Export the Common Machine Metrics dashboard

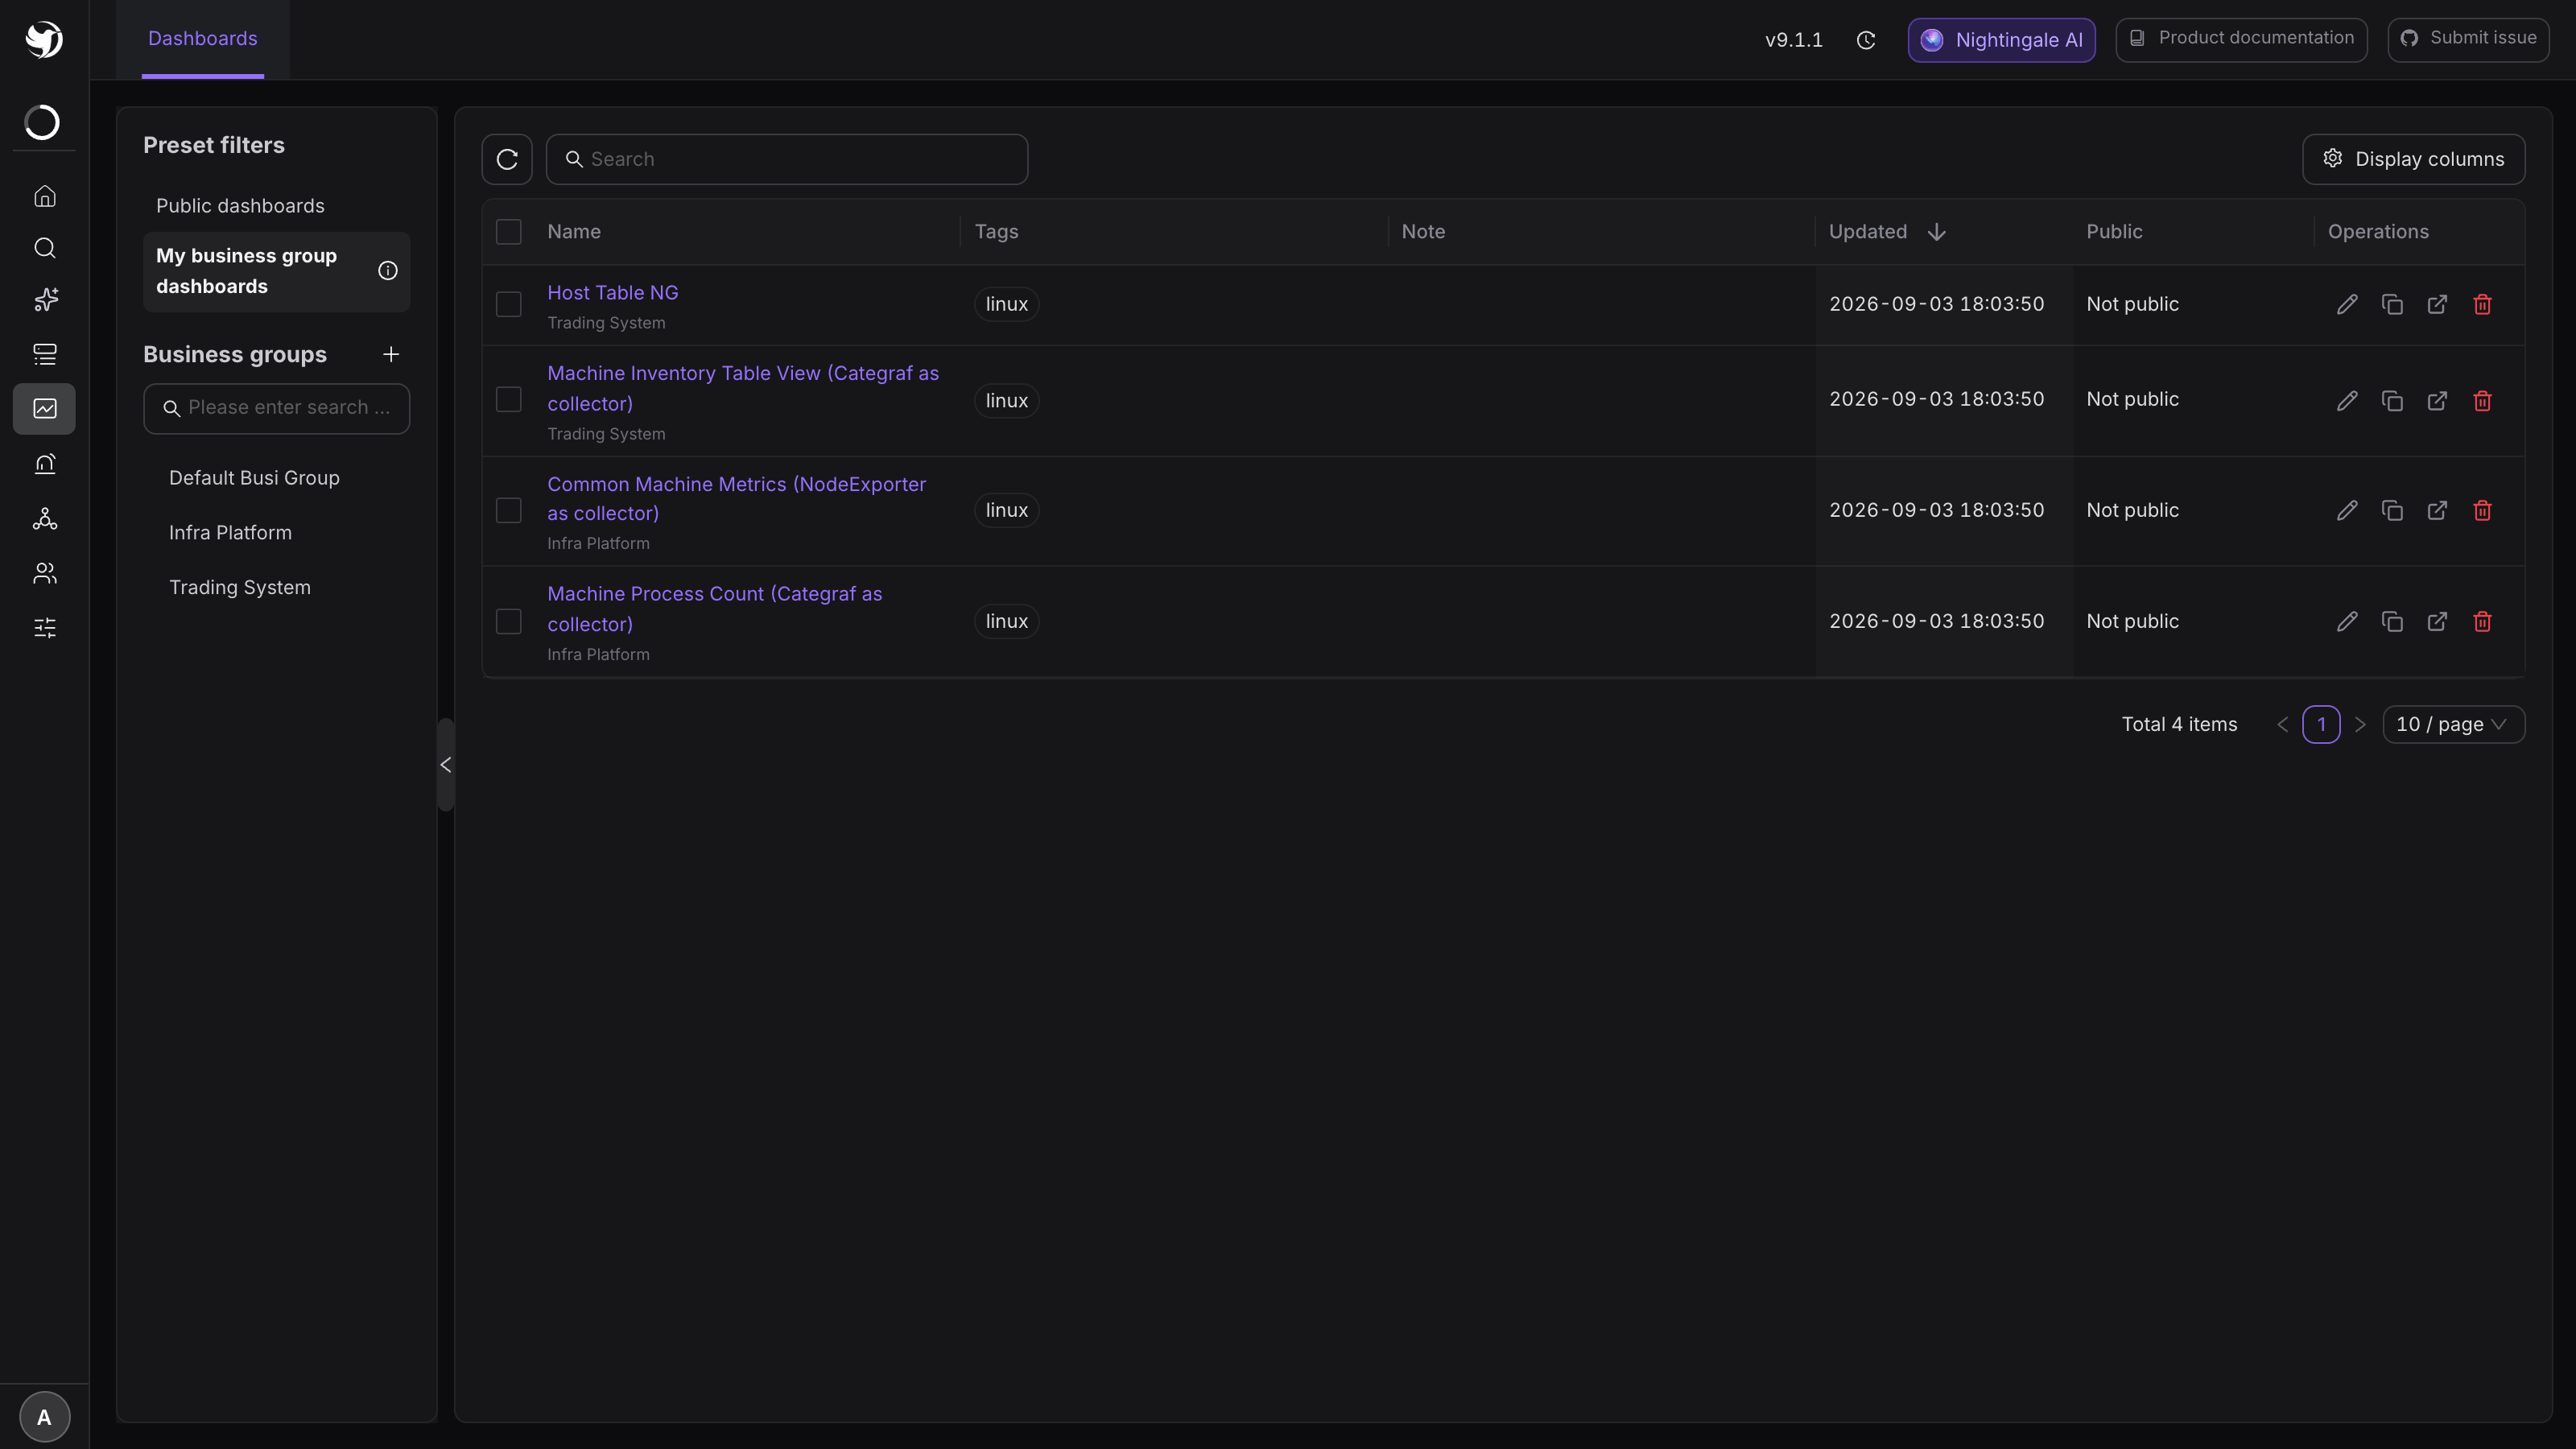(x=2437, y=511)
